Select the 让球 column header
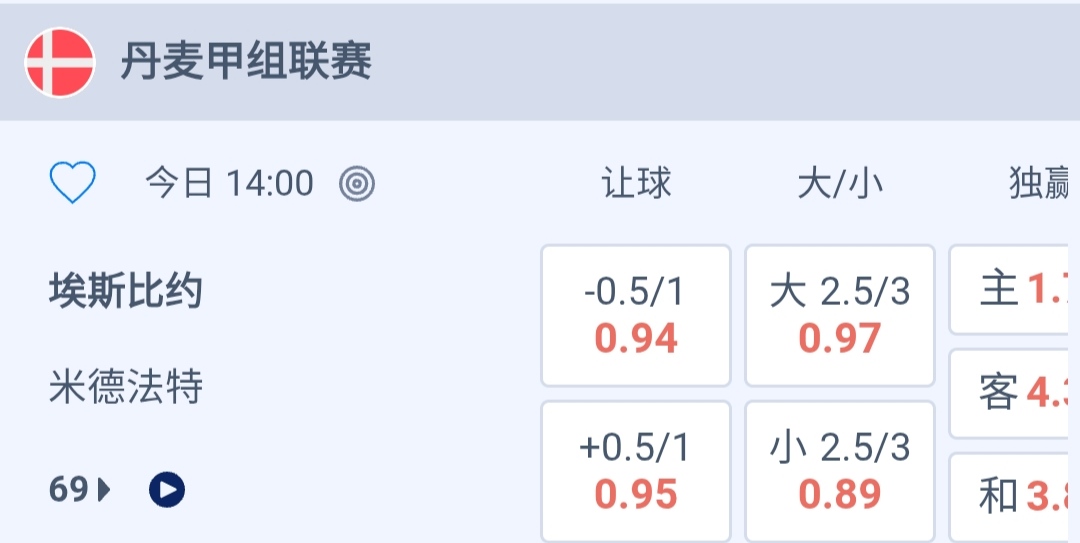This screenshot has width=1080, height=543. [x=636, y=184]
